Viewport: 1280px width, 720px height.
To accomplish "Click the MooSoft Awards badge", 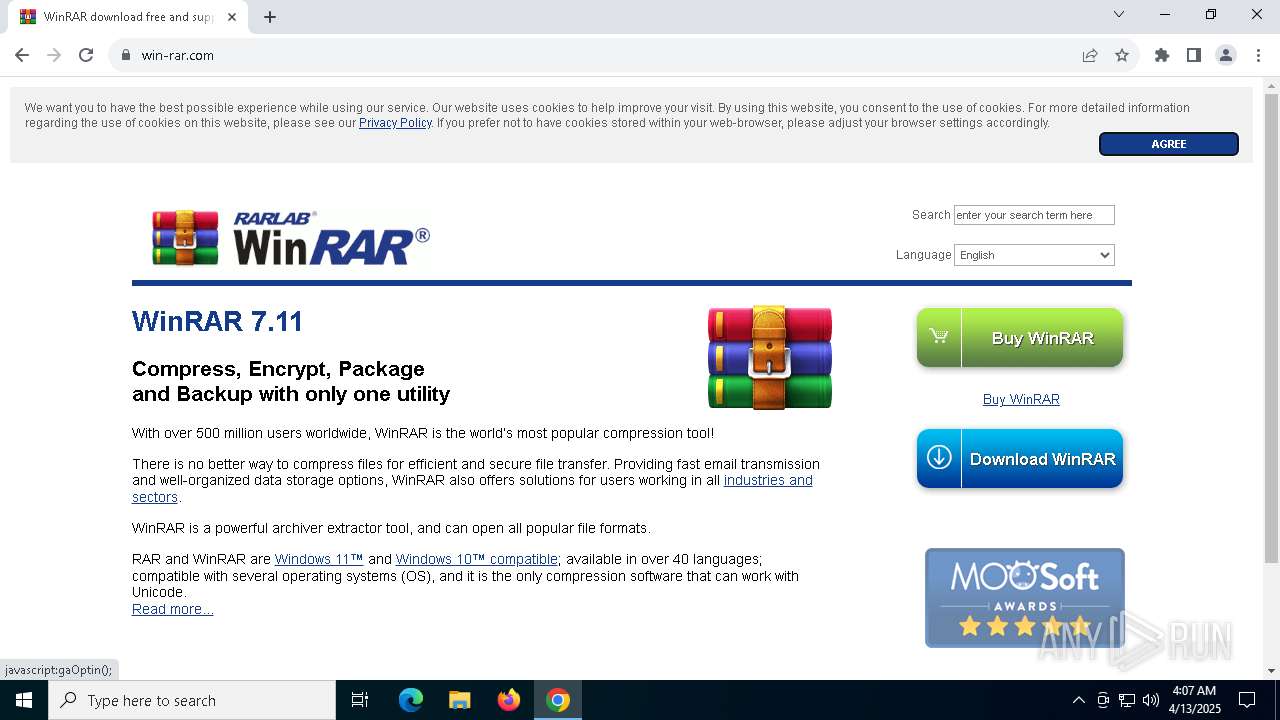I will click(x=1024, y=597).
